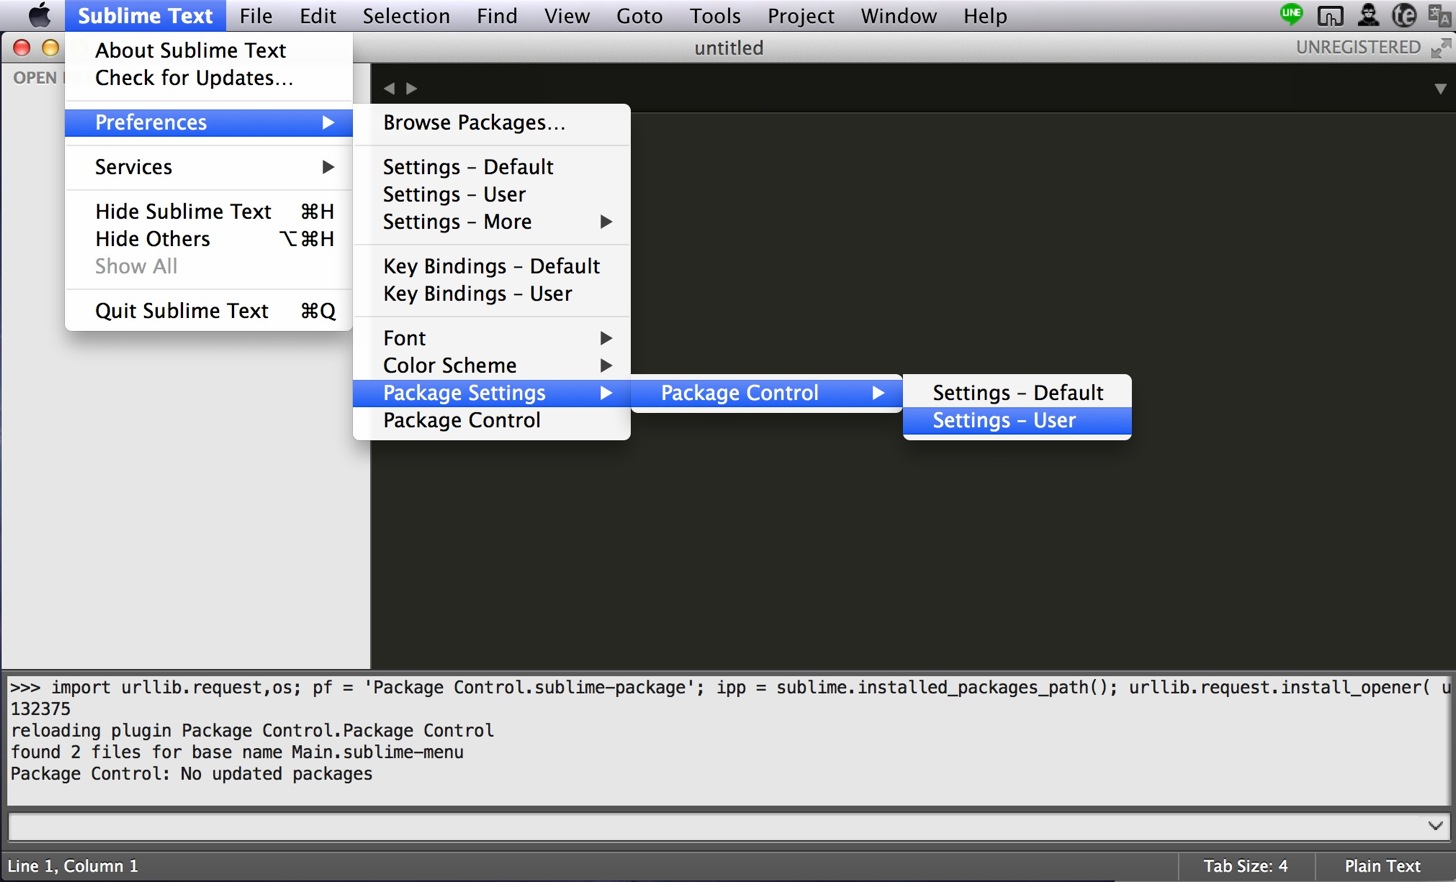
Task: Open the Find menu
Action: coord(497,16)
